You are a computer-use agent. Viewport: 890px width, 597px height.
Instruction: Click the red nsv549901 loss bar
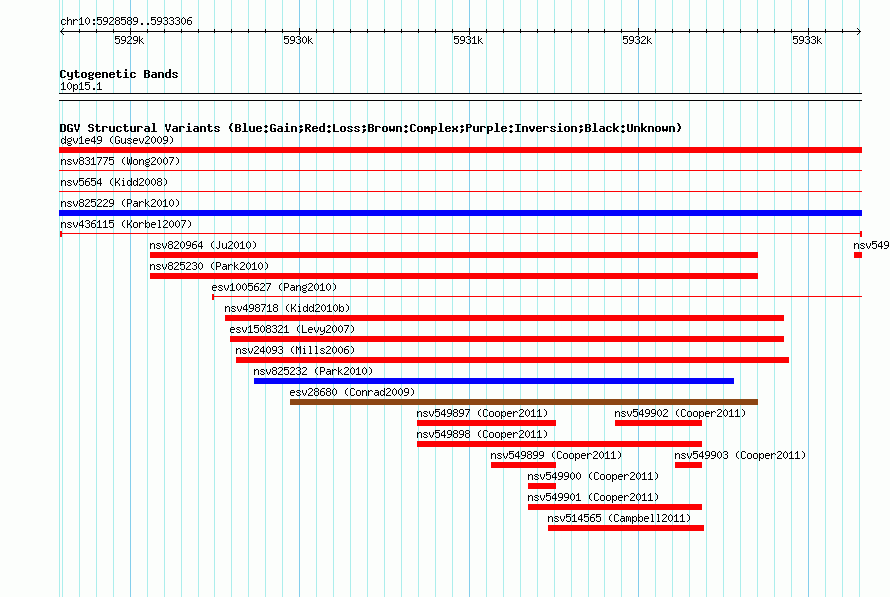tap(615, 507)
